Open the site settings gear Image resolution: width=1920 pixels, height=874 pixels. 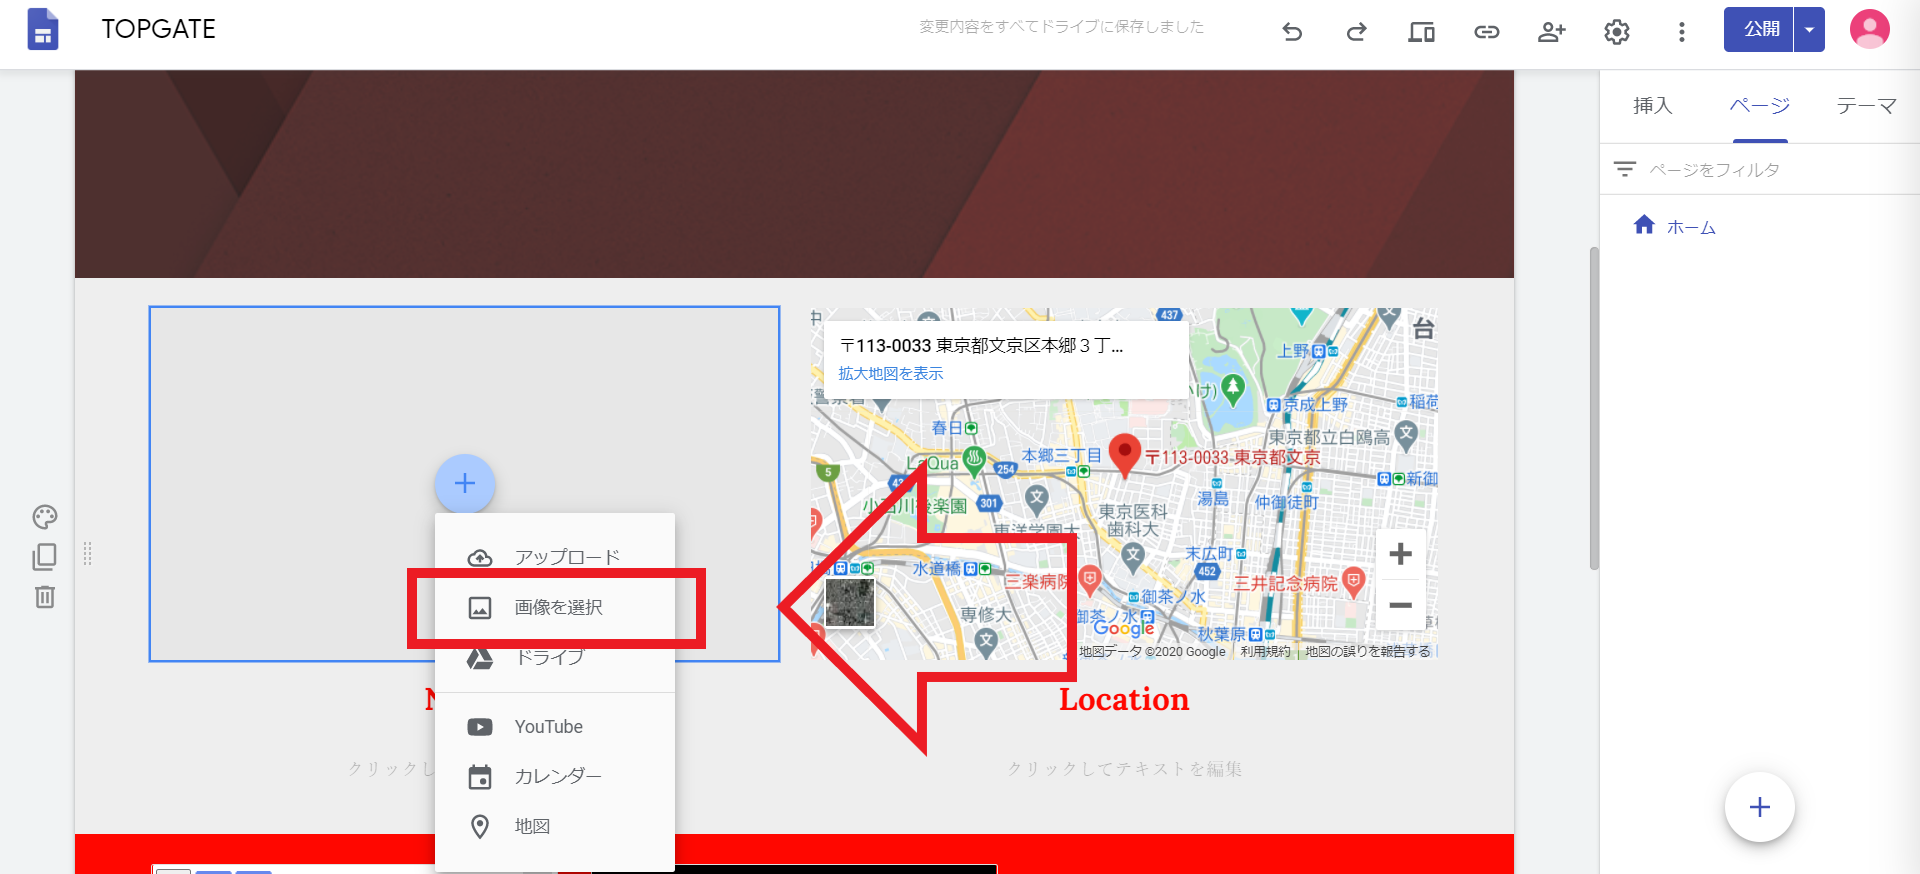click(1616, 32)
